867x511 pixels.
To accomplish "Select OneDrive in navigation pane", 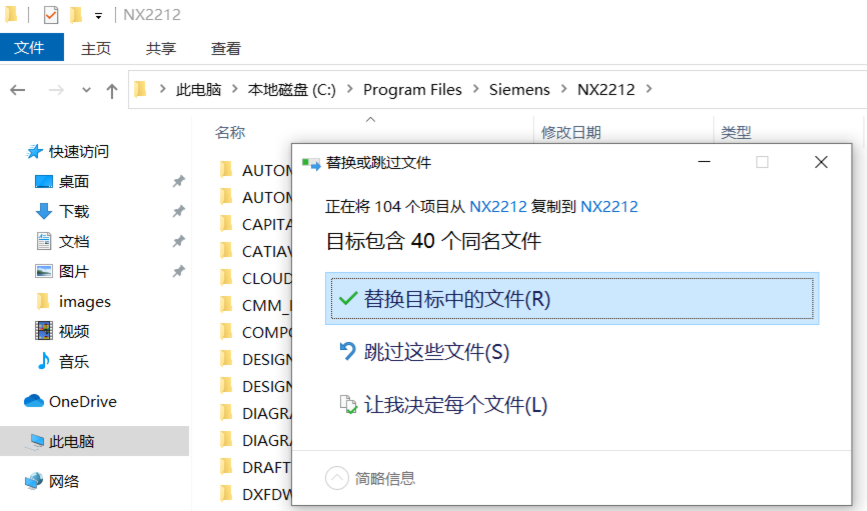I will pos(82,401).
